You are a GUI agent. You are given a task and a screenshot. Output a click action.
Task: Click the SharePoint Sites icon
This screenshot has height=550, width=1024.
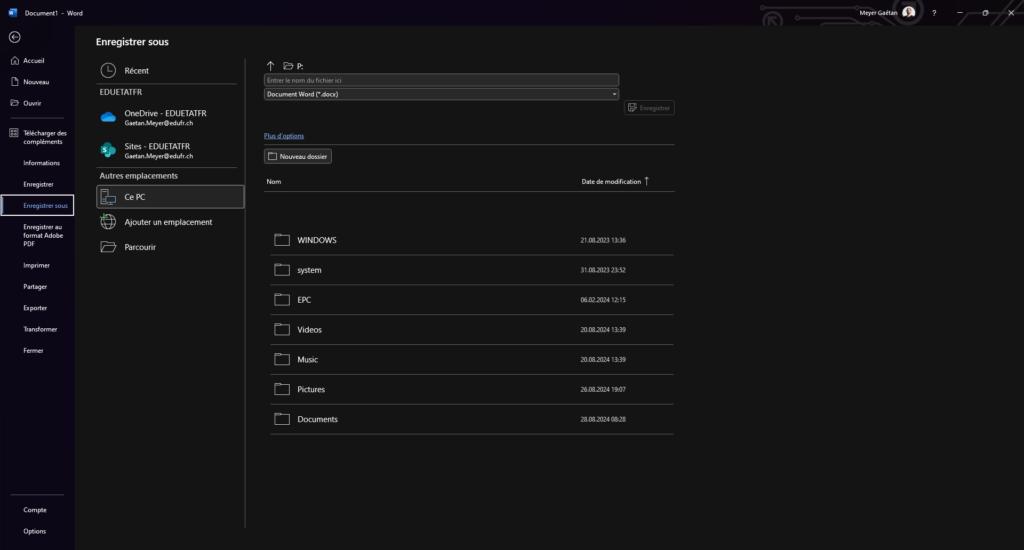coord(108,150)
